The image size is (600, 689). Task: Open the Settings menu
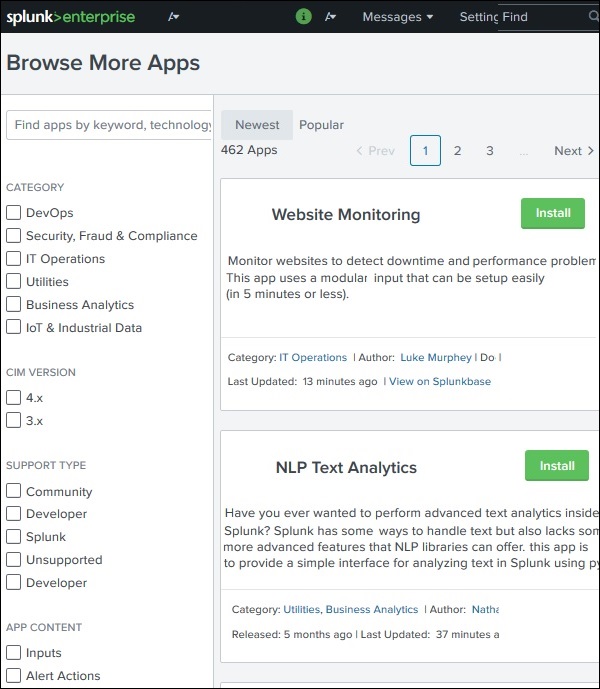click(x=478, y=17)
